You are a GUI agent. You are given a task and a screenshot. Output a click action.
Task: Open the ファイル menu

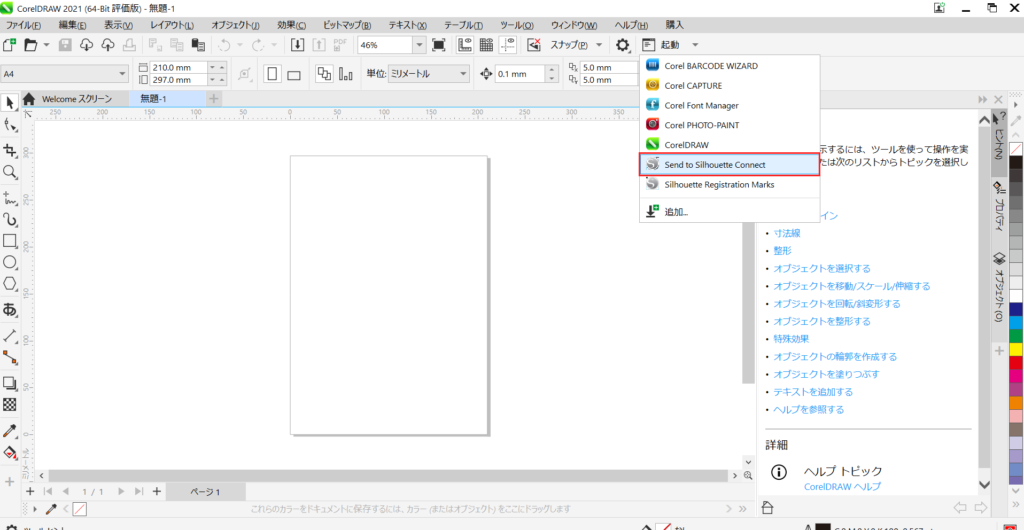24,25
